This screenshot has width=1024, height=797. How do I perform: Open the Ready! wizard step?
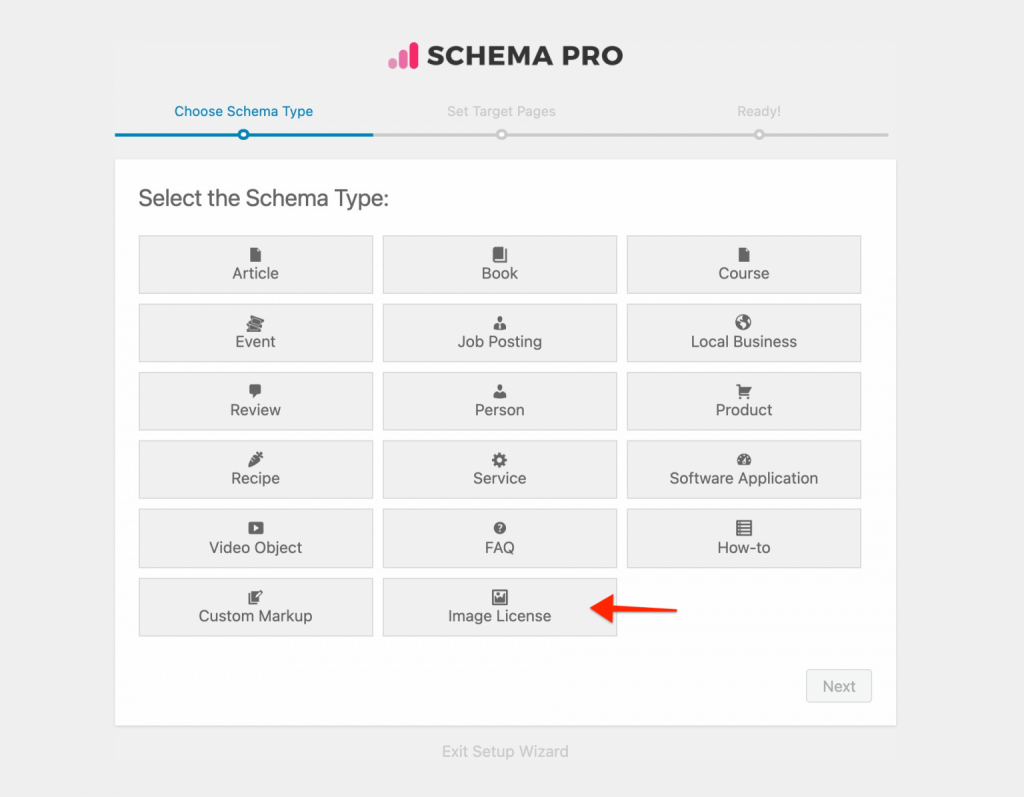[x=758, y=111]
